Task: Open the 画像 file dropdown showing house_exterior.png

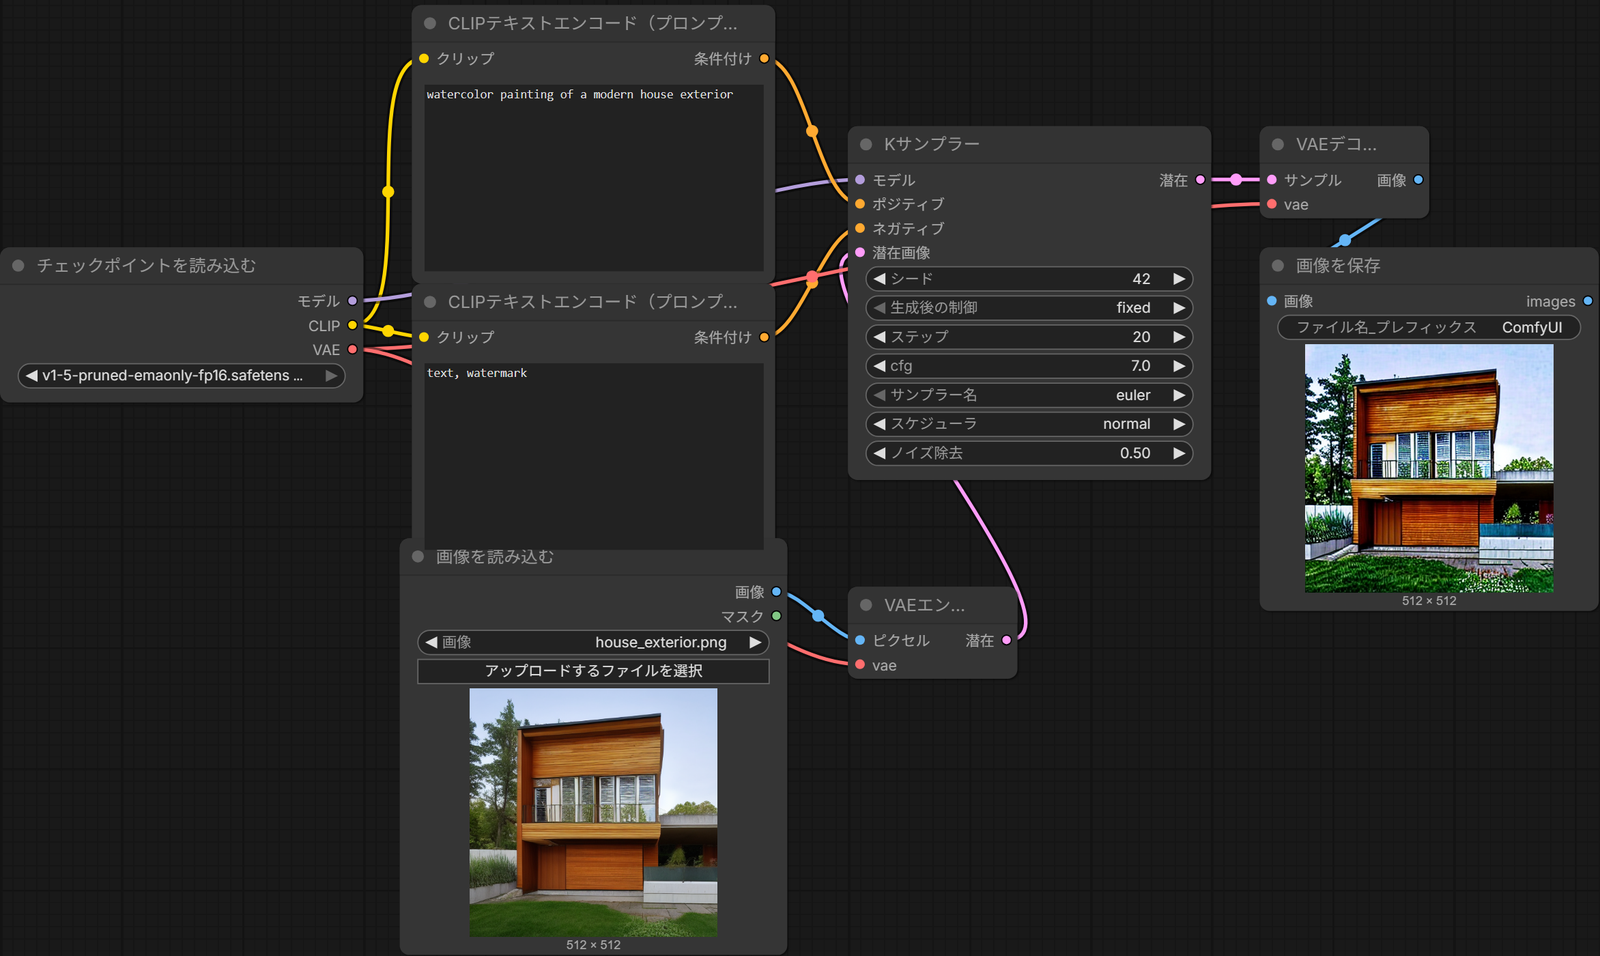Action: (593, 642)
